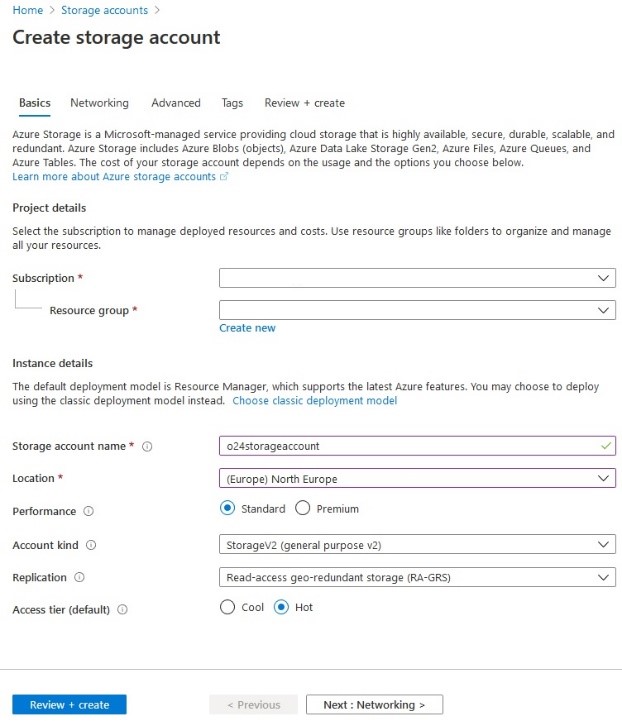Click the Performance info icon
The height and width of the screenshot is (721, 622).
(x=89, y=512)
